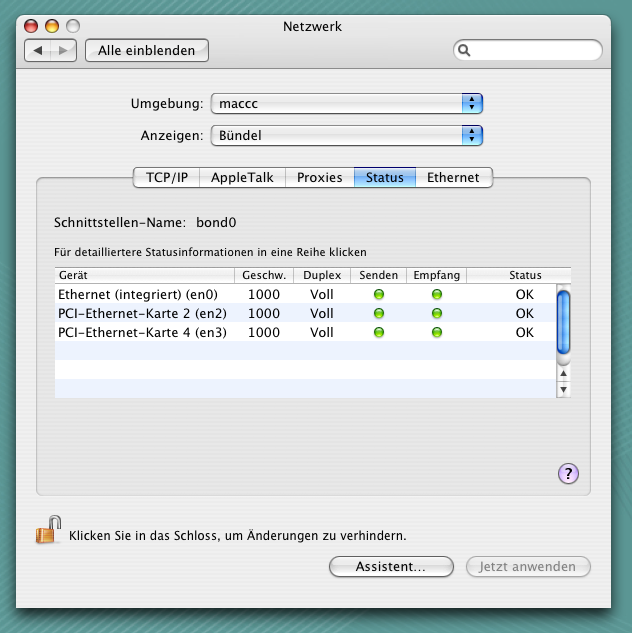Click the Duplex column header
This screenshot has height=633, width=632.
pos(322,275)
